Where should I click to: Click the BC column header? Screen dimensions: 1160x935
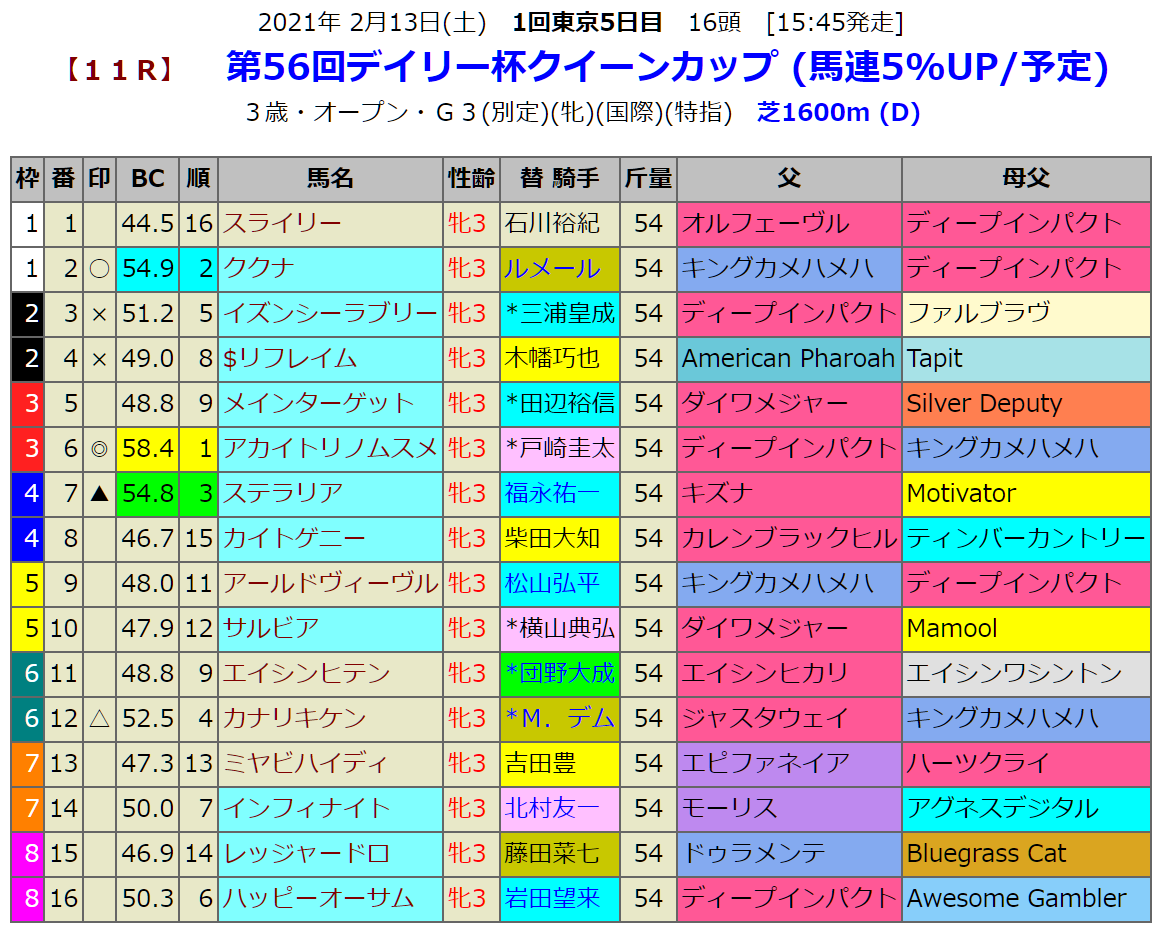148,179
